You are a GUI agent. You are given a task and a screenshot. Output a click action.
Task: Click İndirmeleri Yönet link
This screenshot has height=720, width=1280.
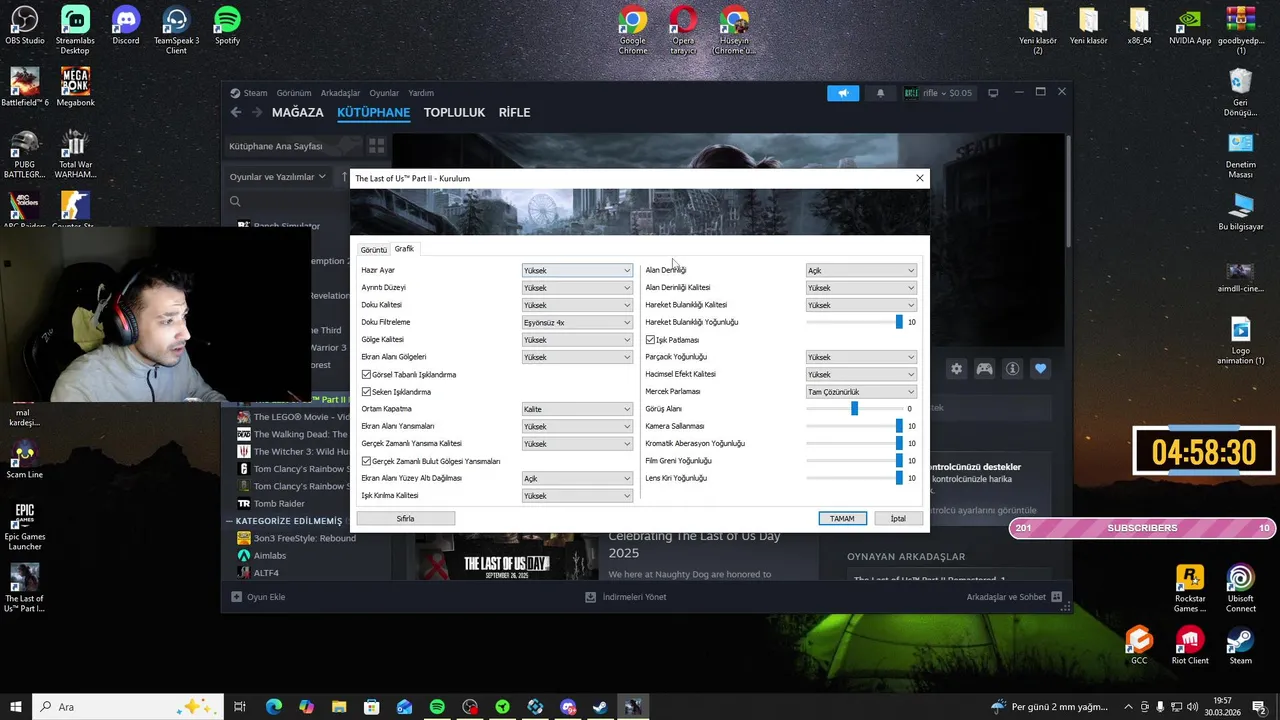(626, 597)
